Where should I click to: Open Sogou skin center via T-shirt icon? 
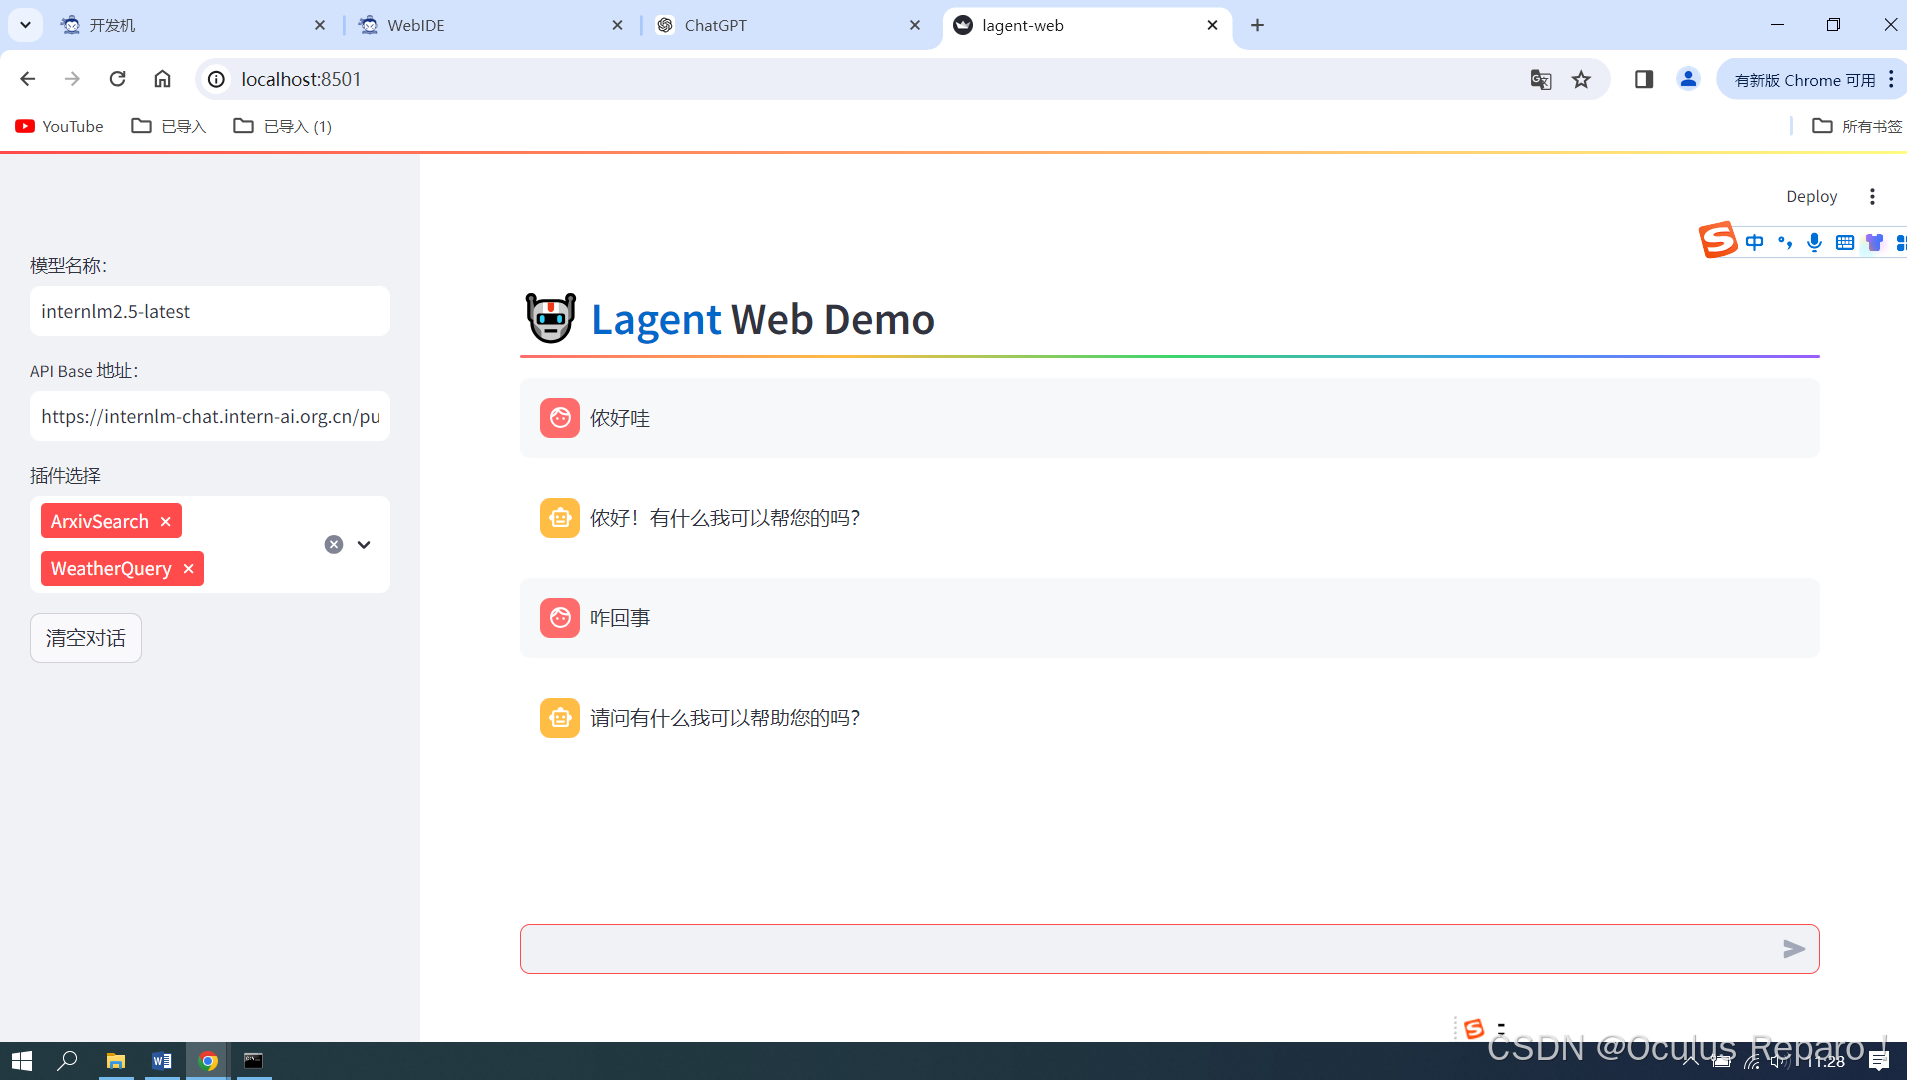click(x=1875, y=242)
